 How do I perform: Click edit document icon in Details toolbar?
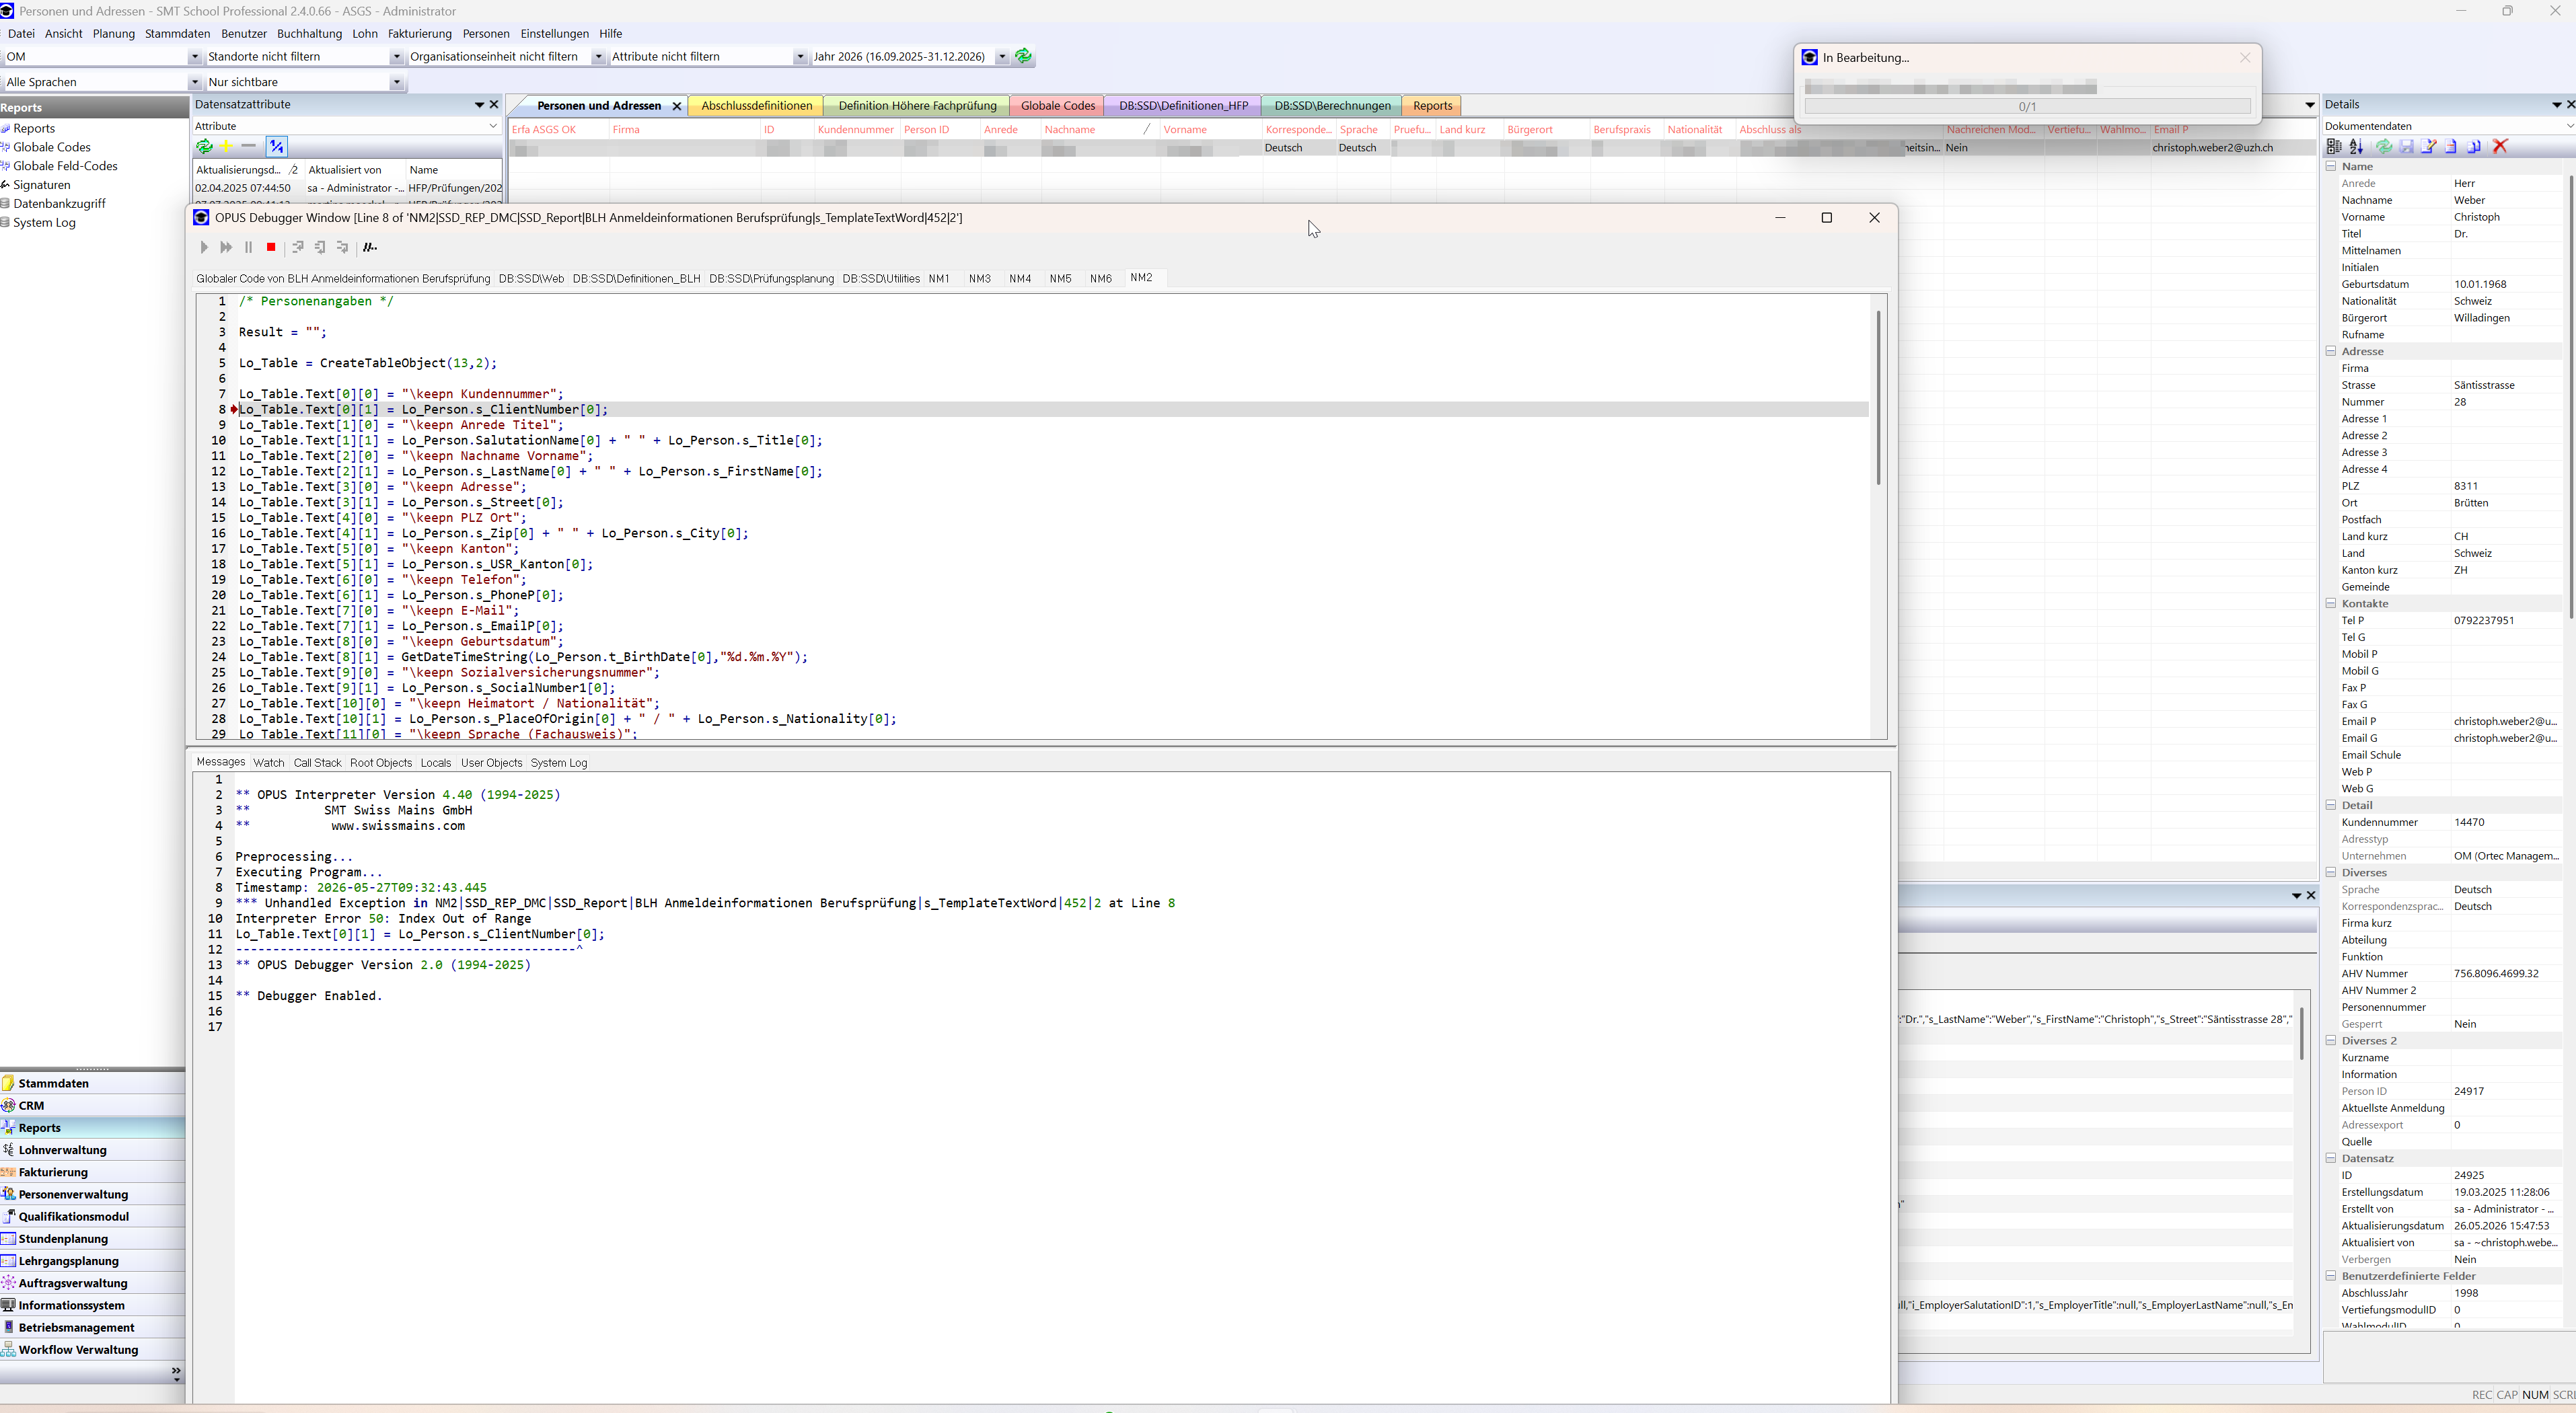(x=2428, y=146)
